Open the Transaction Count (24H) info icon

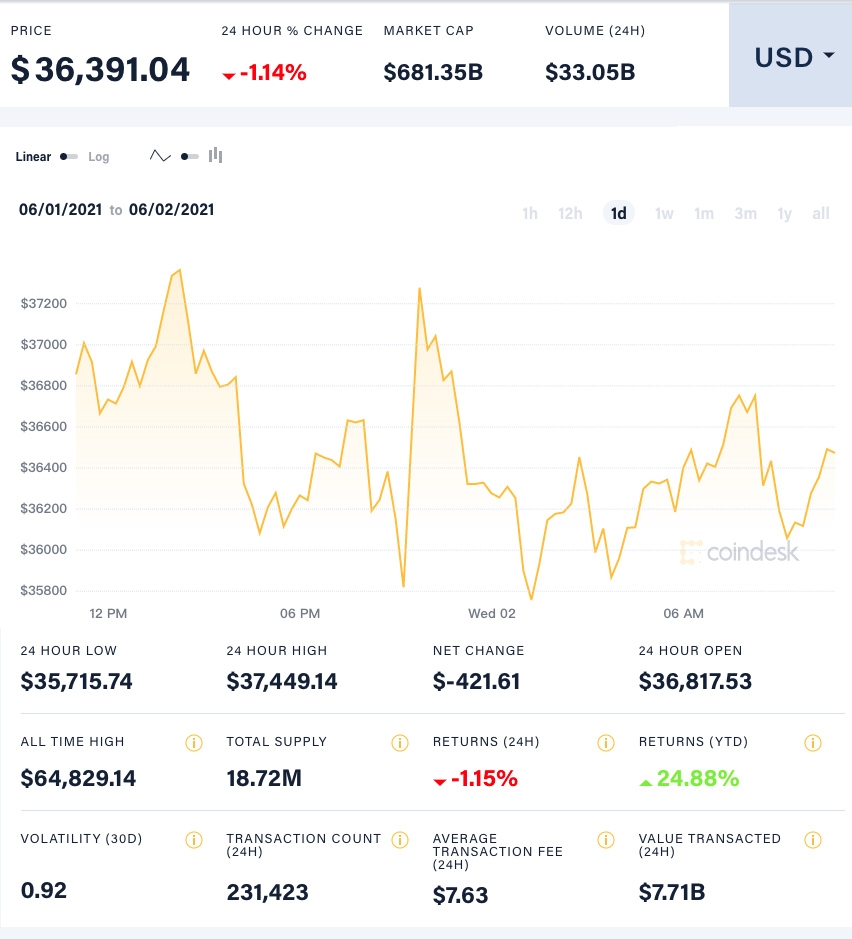click(400, 840)
